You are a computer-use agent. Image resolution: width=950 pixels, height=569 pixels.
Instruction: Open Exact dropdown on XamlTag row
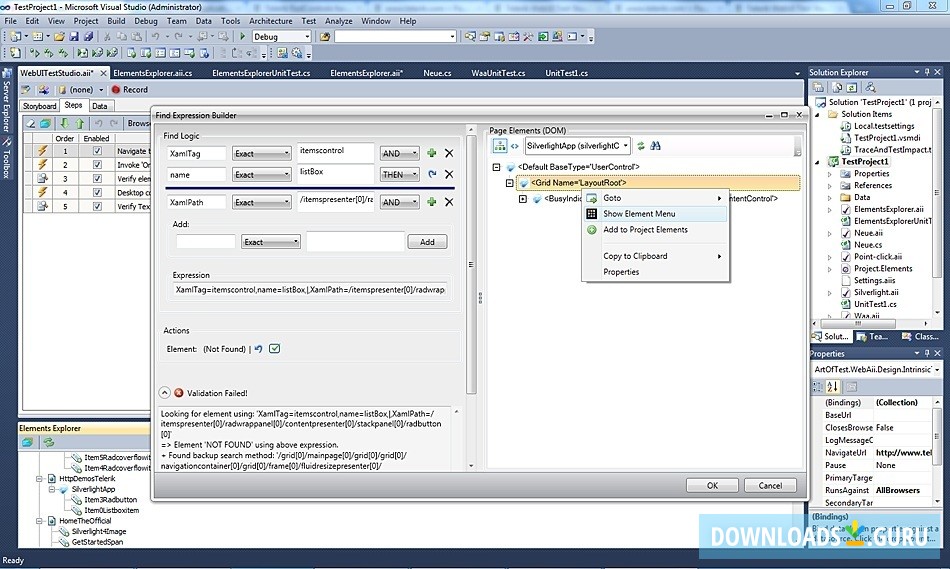coord(262,154)
